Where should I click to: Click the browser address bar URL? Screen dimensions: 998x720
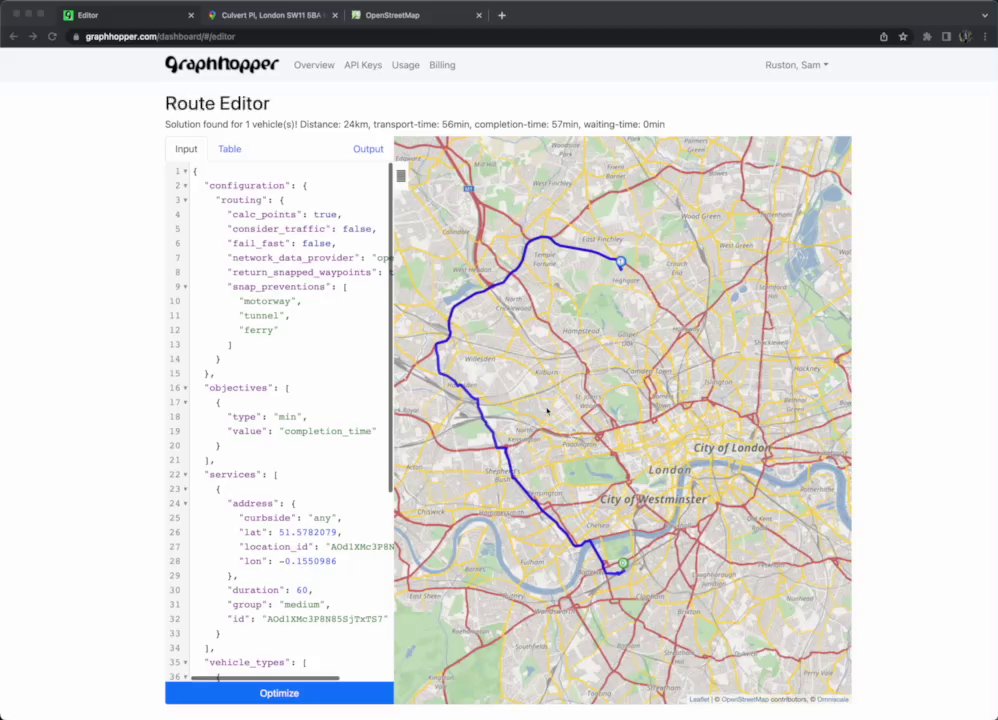click(x=160, y=37)
